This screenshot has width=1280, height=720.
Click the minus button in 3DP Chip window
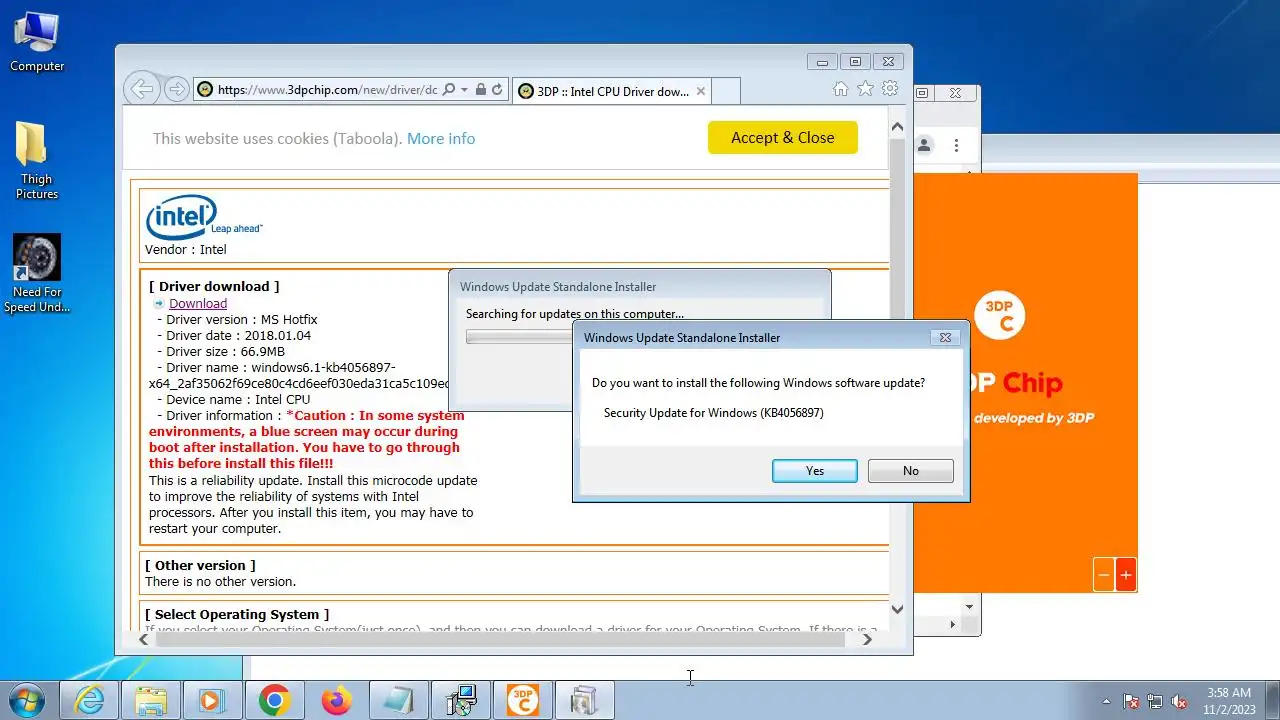click(1103, 575)
